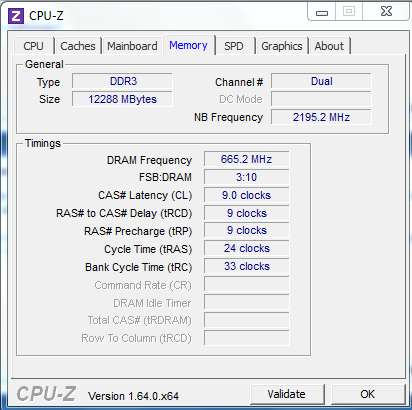Click the RAS# to CAS# Delay label
Viewport: 412px width, 410px height.
(x=124, y=213)
